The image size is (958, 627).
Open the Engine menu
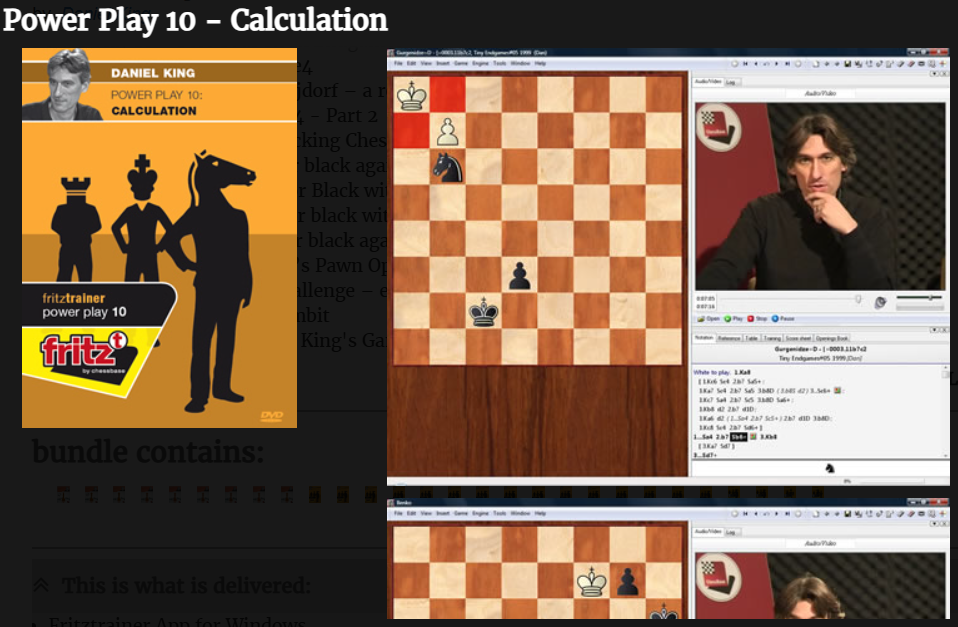(480, 64)
